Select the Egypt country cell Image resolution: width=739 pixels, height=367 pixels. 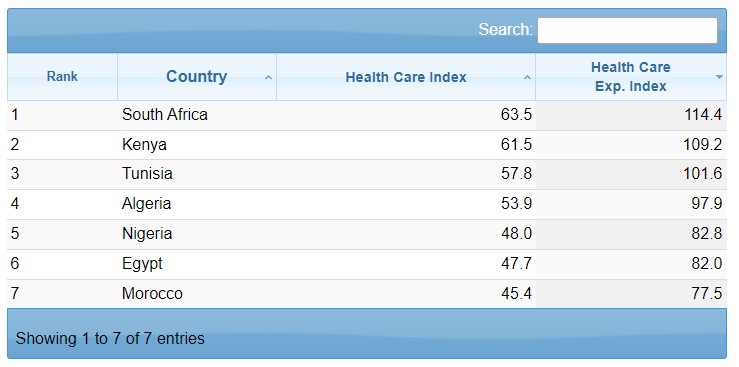click(x=142, y=263)
